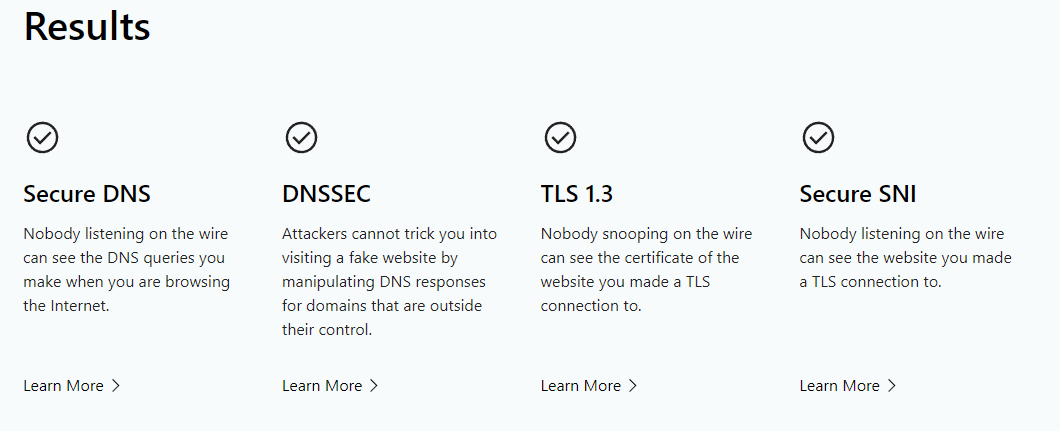Click the DNSSEC description about fake websites
1060x431 pixels.
pyautogui.click(x=389, y=282)
